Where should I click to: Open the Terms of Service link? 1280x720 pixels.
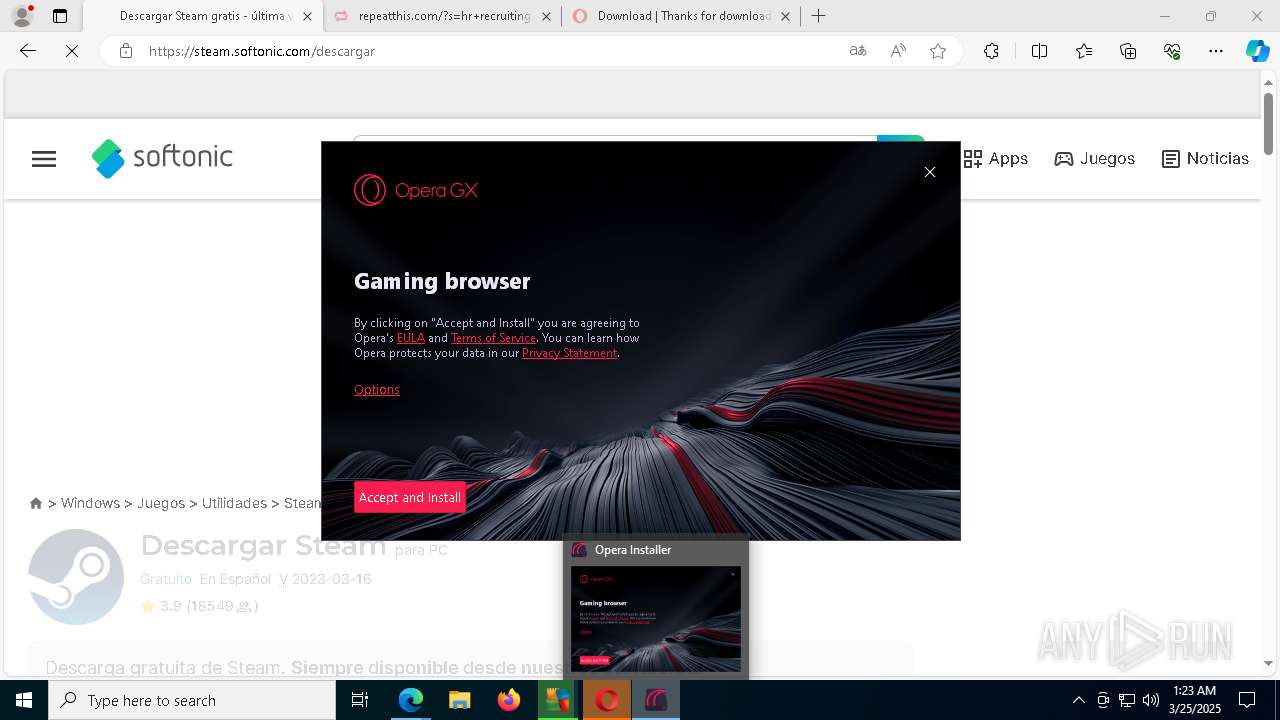click(x=493, y=338)
